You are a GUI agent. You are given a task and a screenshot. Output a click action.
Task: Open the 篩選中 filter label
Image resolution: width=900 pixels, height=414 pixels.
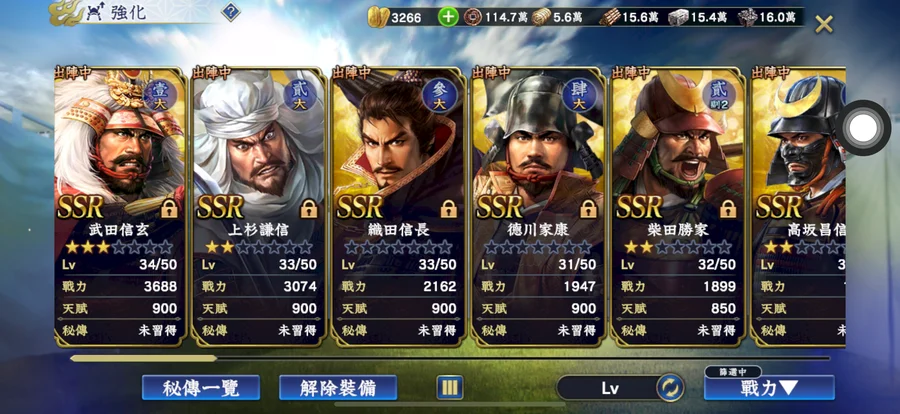[733, 372]
